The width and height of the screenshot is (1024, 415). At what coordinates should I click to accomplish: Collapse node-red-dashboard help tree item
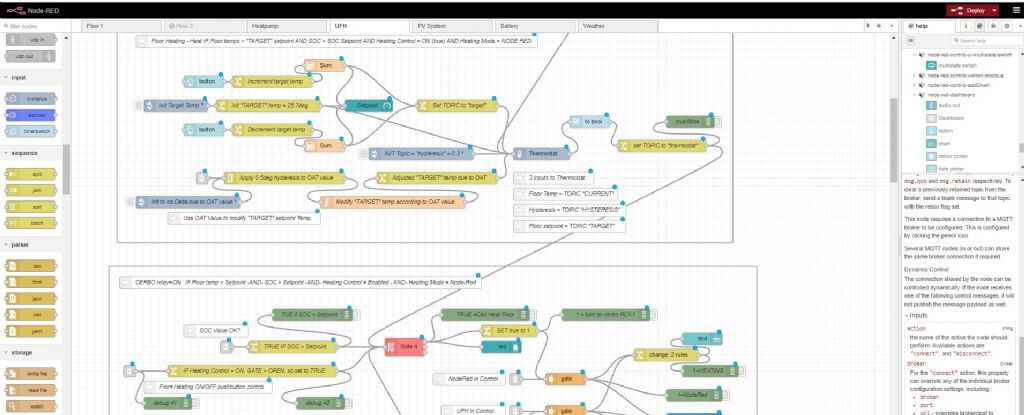point(914,95)
